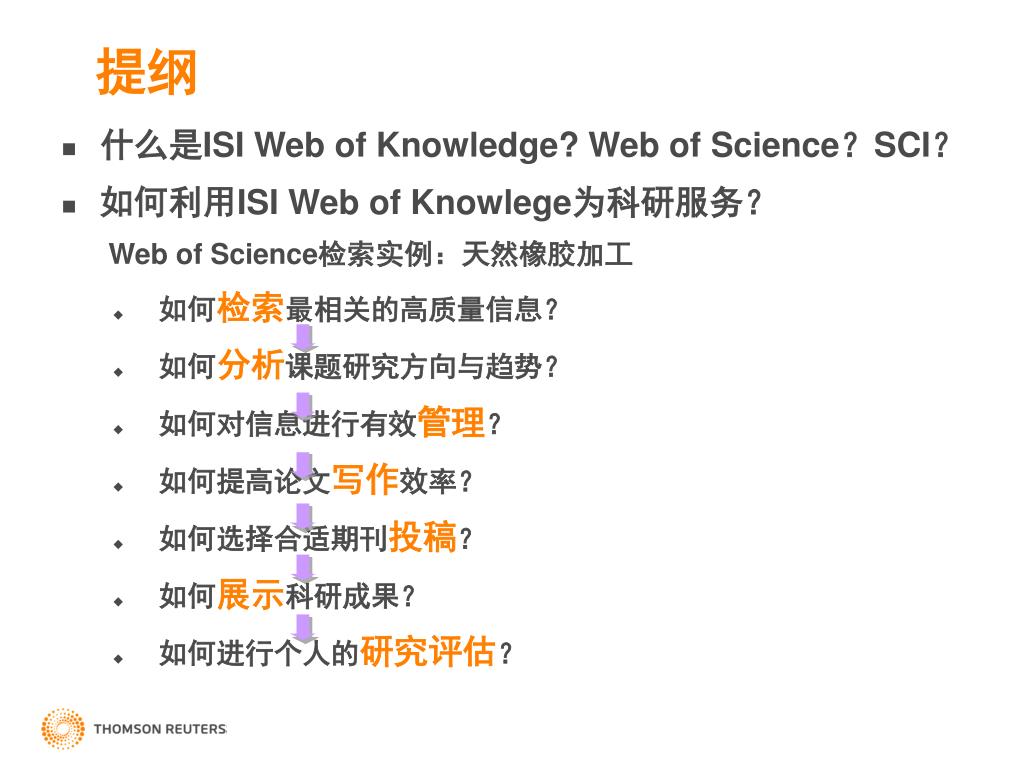Click the square bullet before 什么是ISI Web of Knowledge
The image size is (1024, 768).
click(70, 150)
